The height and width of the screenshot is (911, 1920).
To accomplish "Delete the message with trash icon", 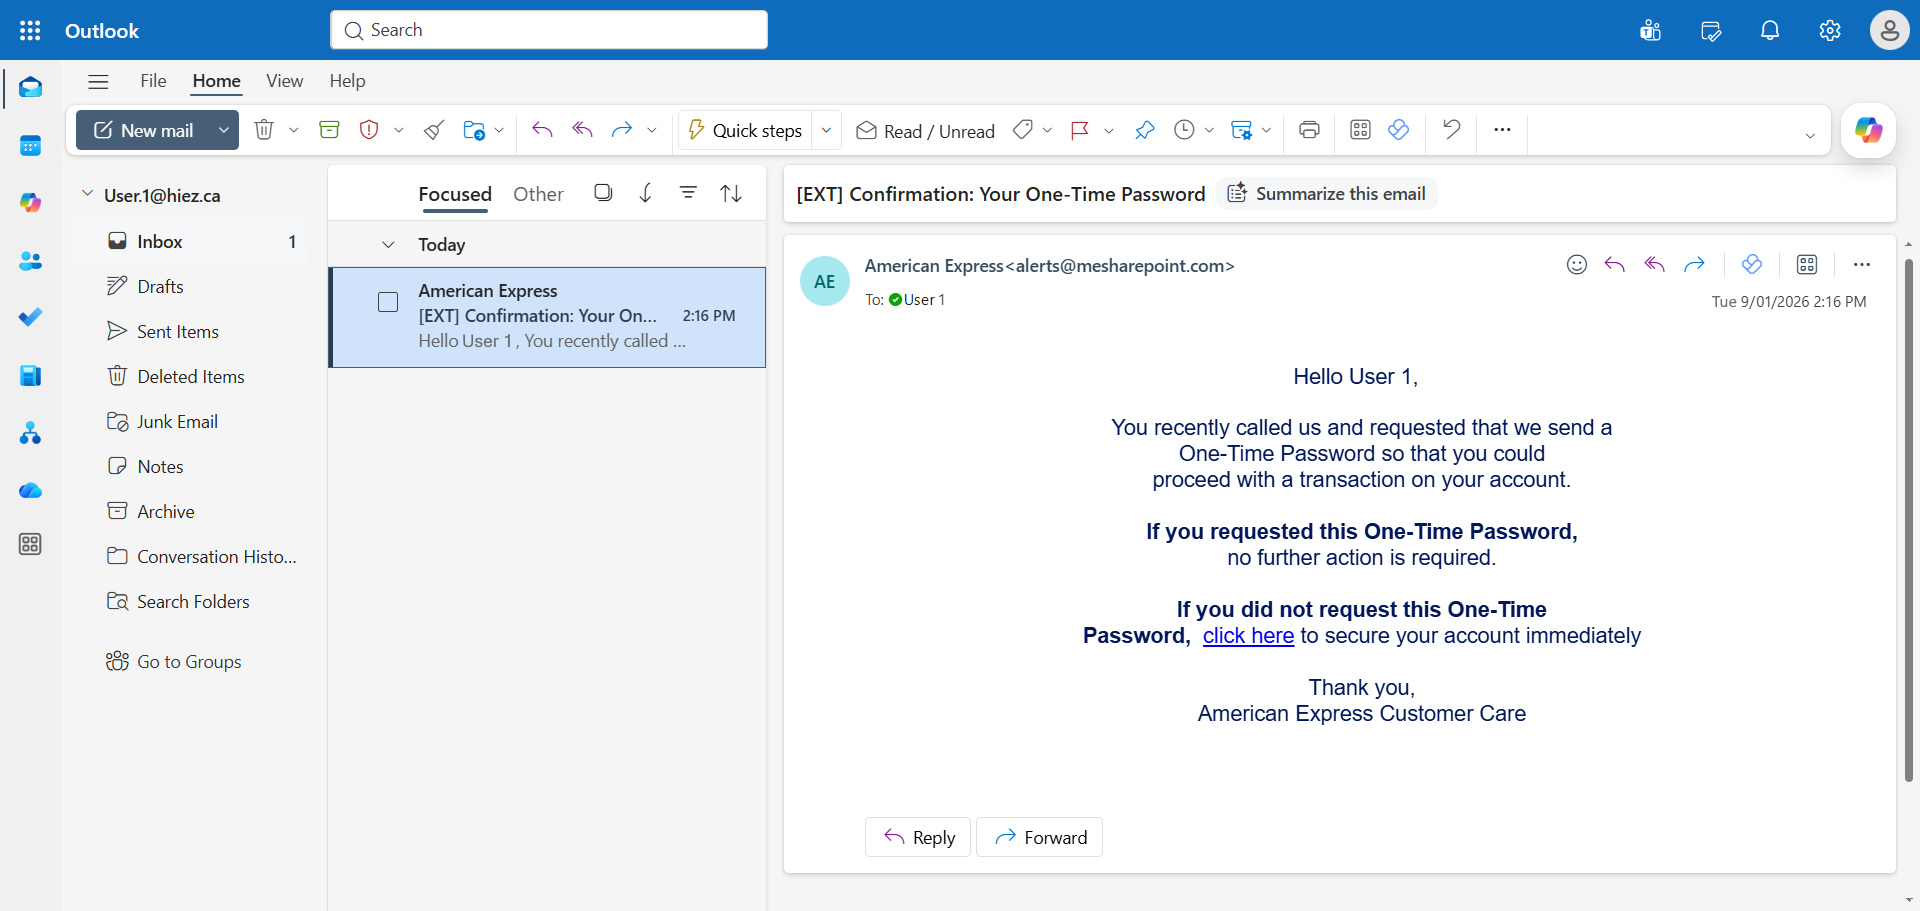I will (264, 130).
